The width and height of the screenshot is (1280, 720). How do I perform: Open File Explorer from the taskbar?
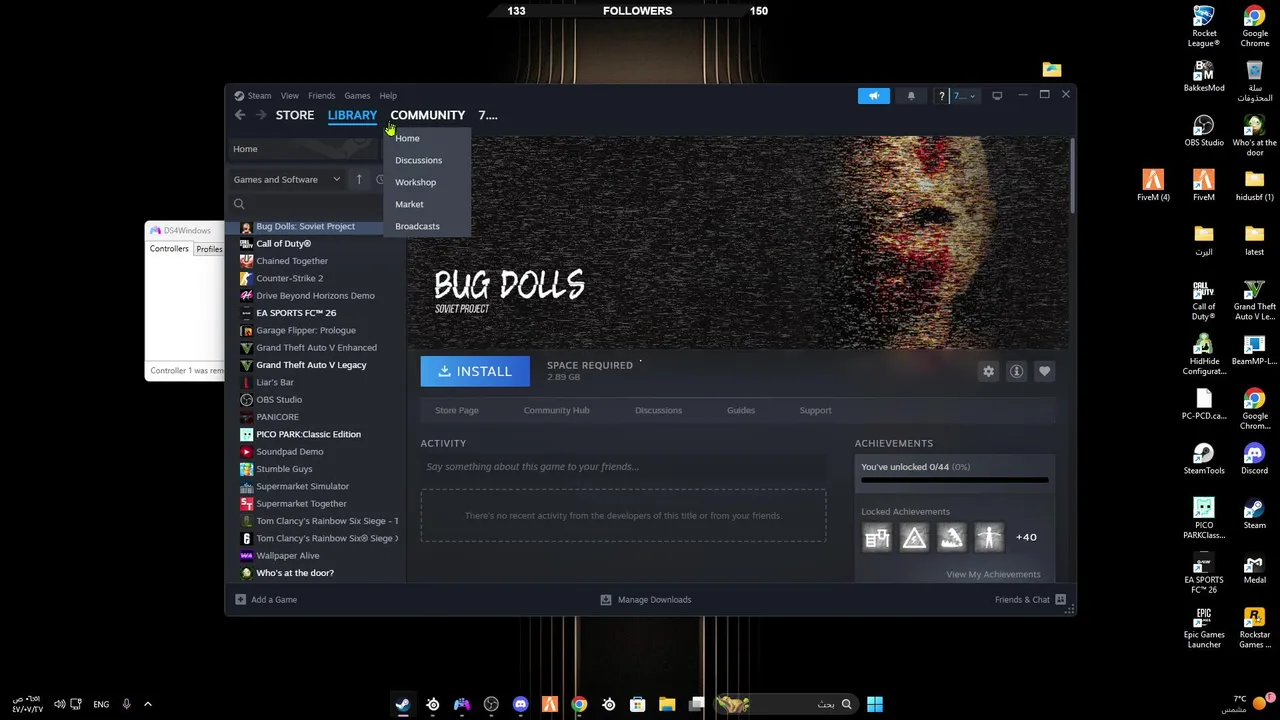[x=667, y=704]
